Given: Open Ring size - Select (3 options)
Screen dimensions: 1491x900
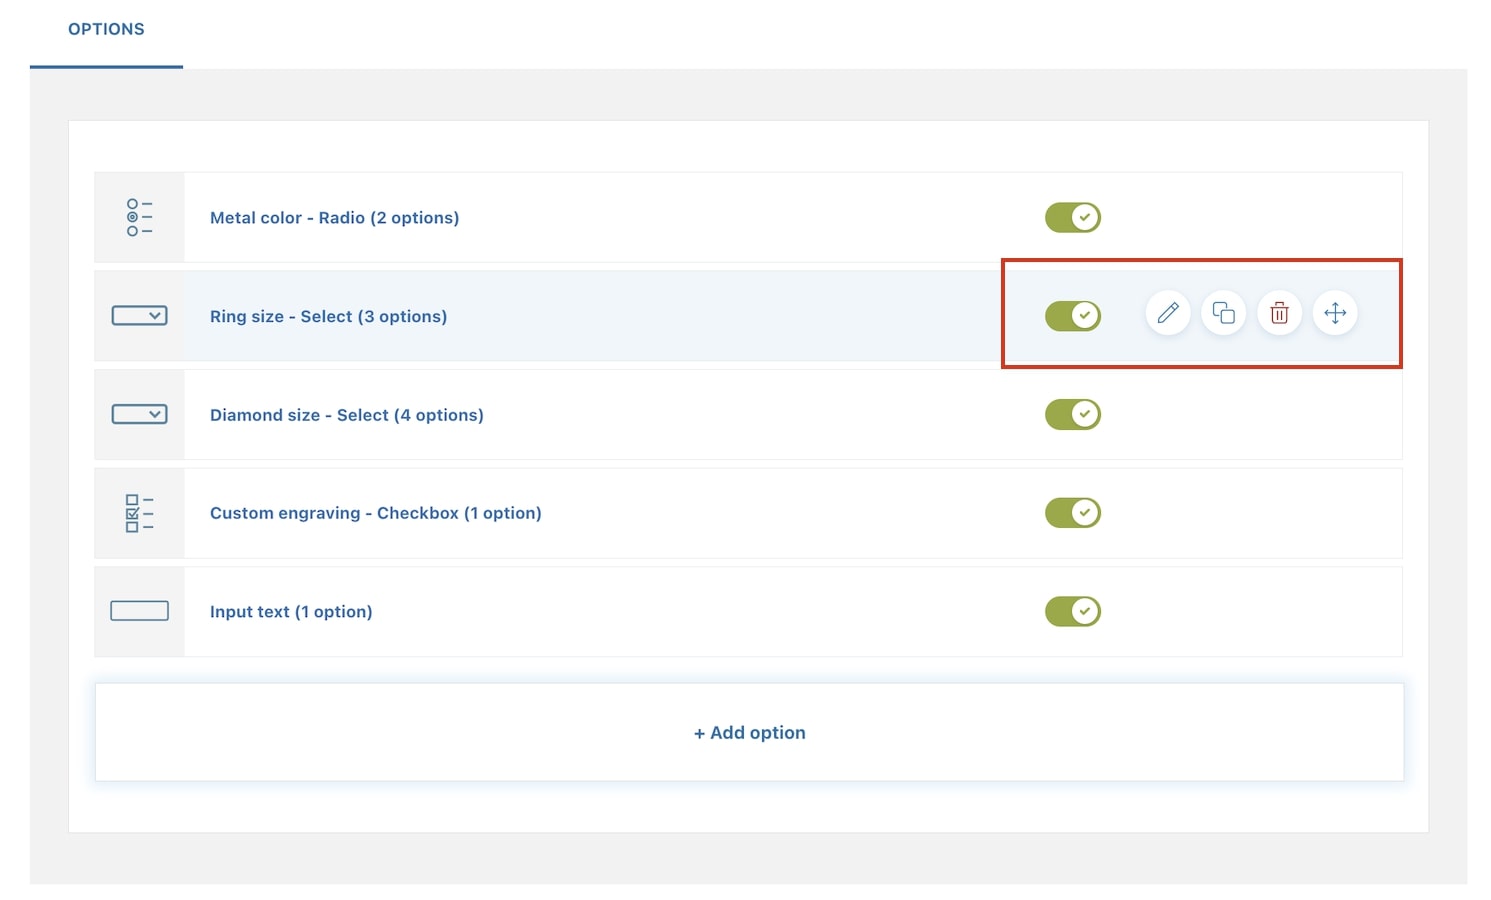Looking at the screenshot, I should 329,316.
